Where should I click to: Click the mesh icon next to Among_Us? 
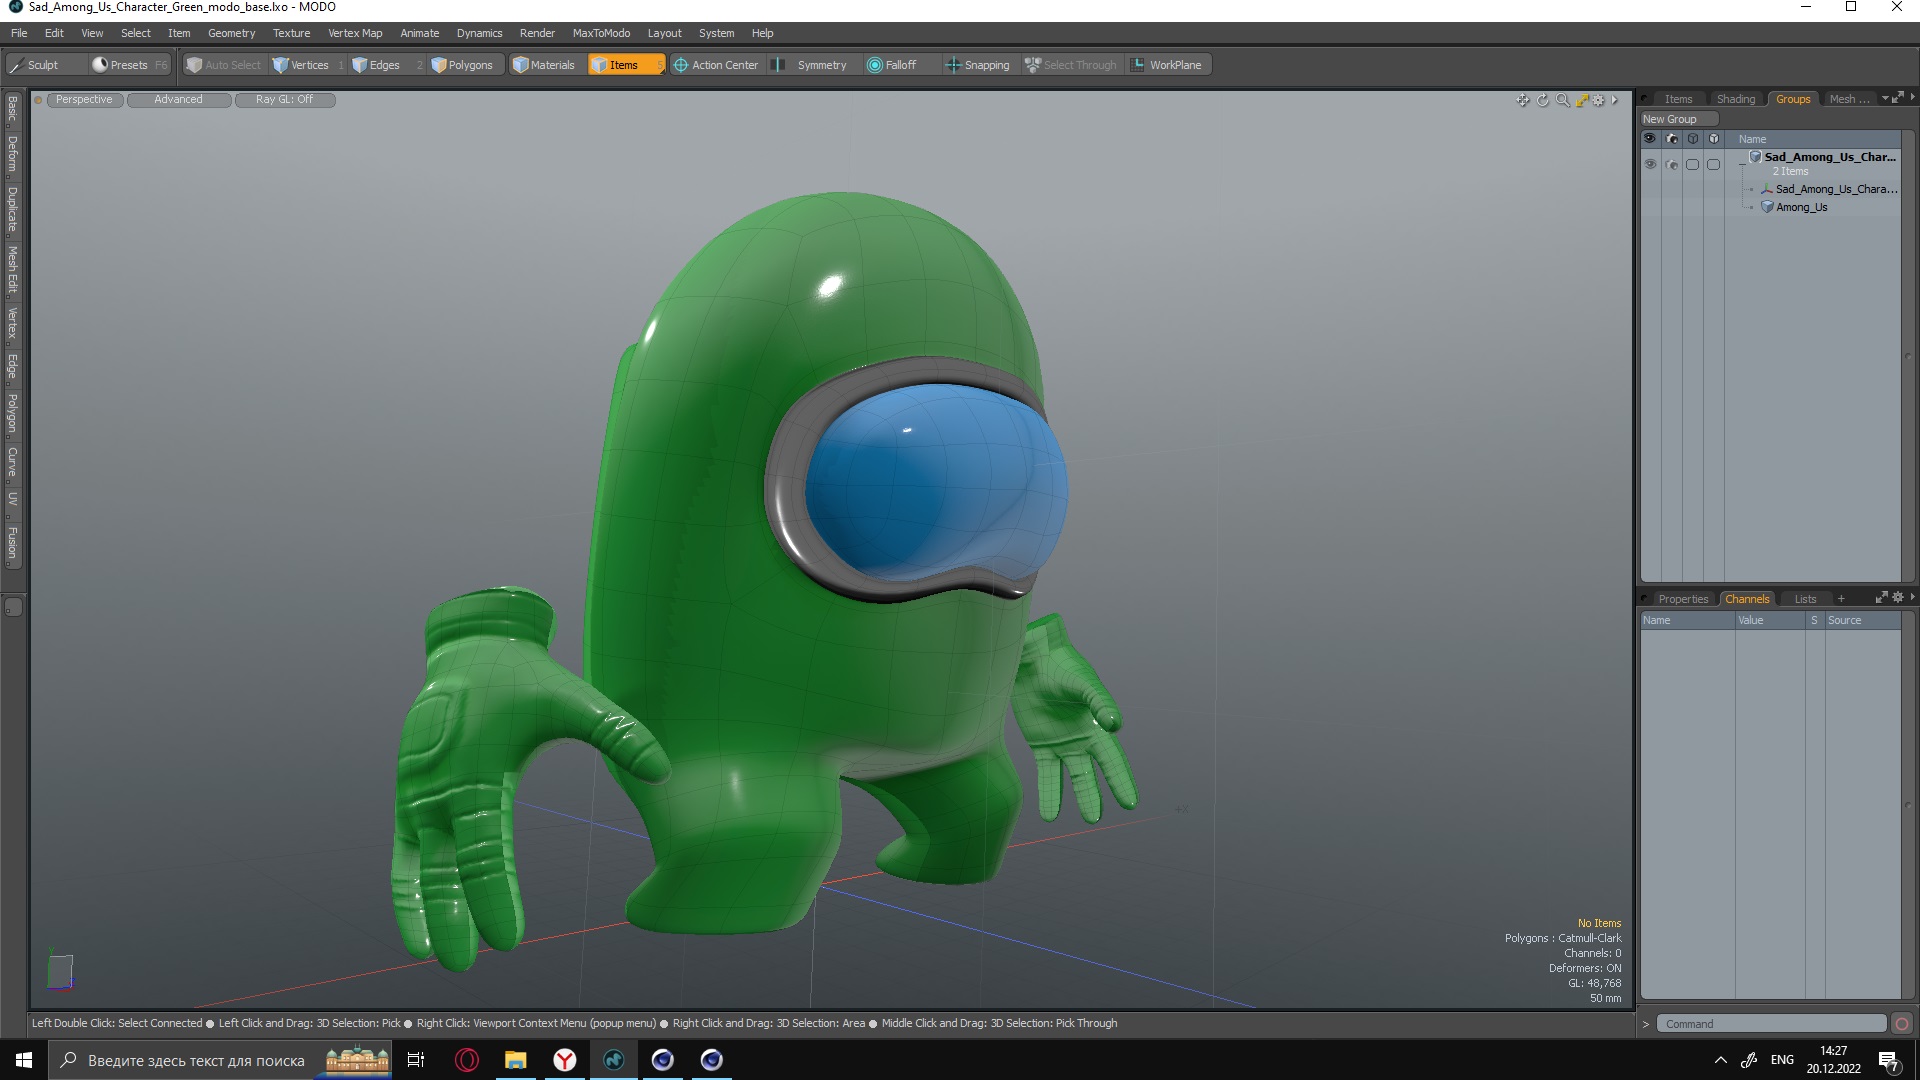click(1767, 207)
